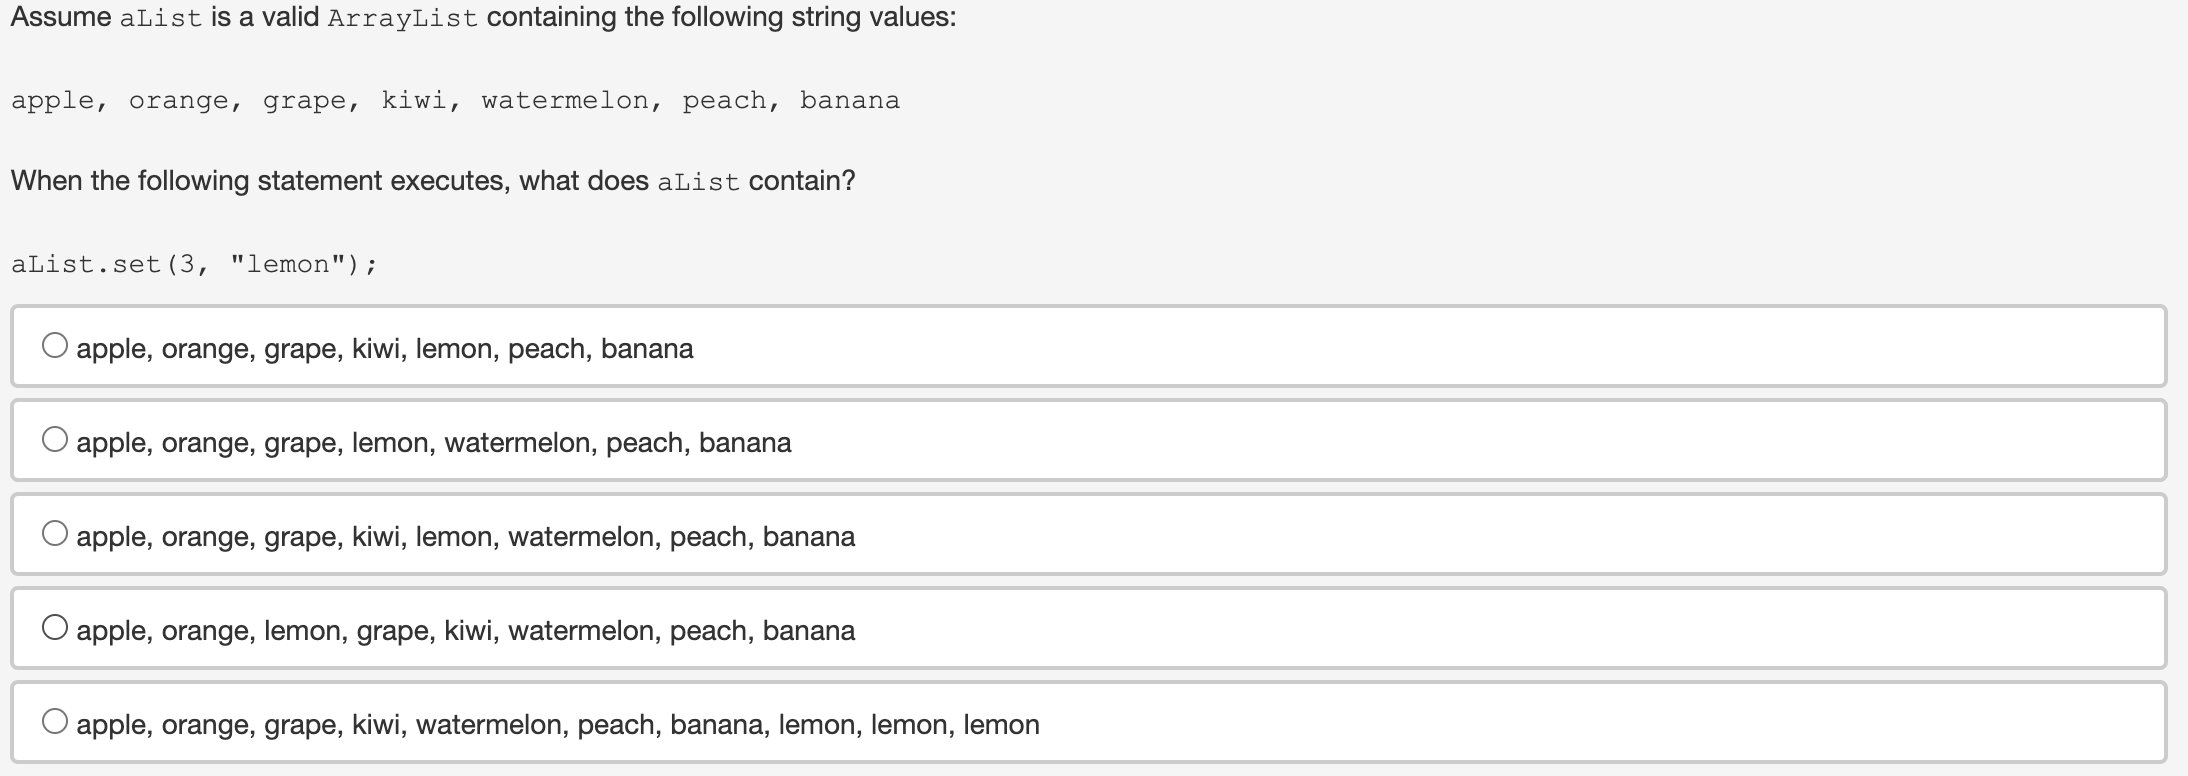
Task: Select the first answer radio button
Action: click(x=56, y=345)
